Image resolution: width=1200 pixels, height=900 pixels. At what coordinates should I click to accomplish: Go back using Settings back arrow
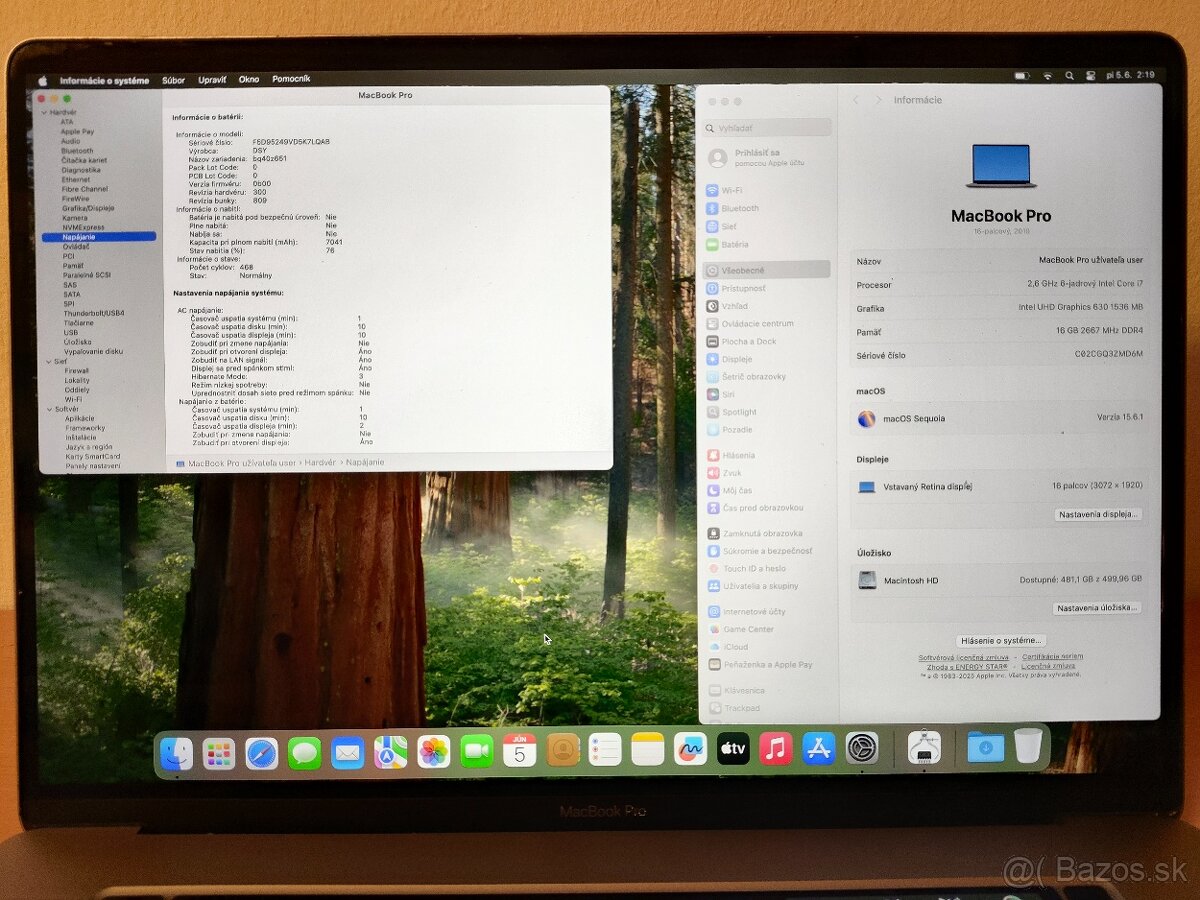pos(856,100)
